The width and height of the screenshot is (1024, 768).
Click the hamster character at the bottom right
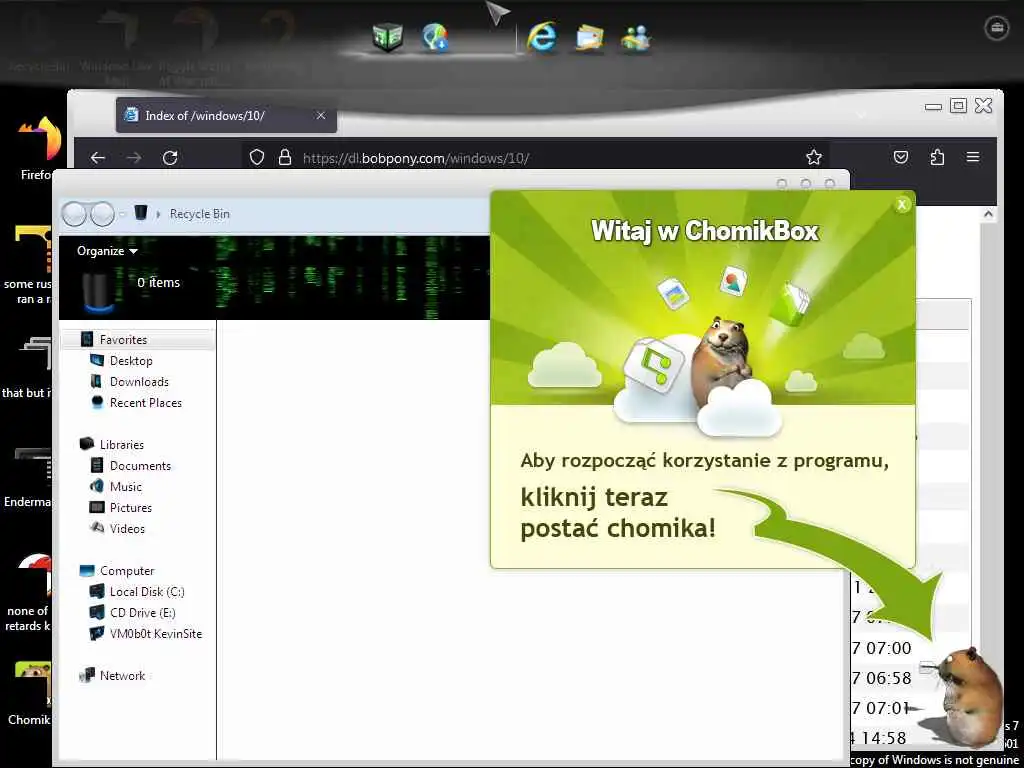969,697
